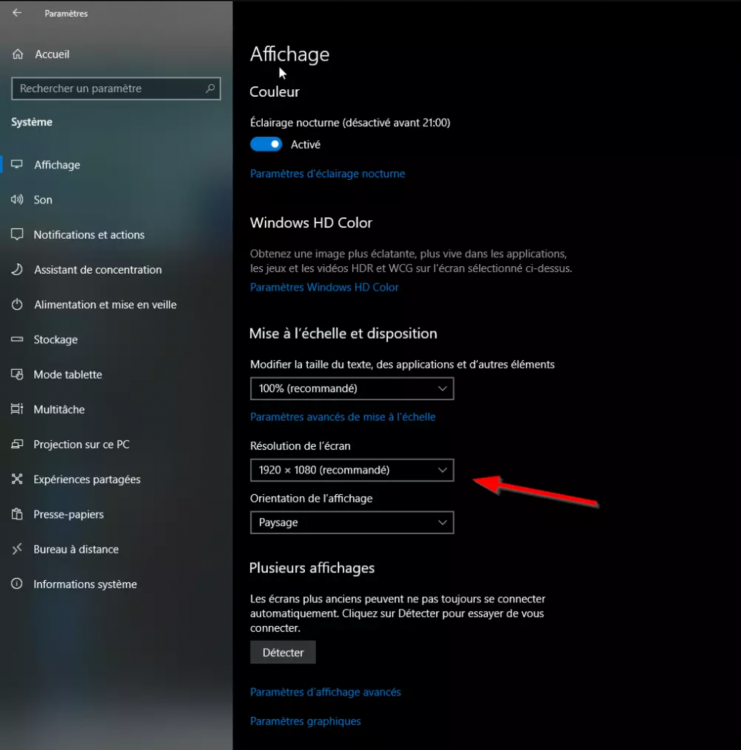Select Affichage in the sidebar

[57, 165]
